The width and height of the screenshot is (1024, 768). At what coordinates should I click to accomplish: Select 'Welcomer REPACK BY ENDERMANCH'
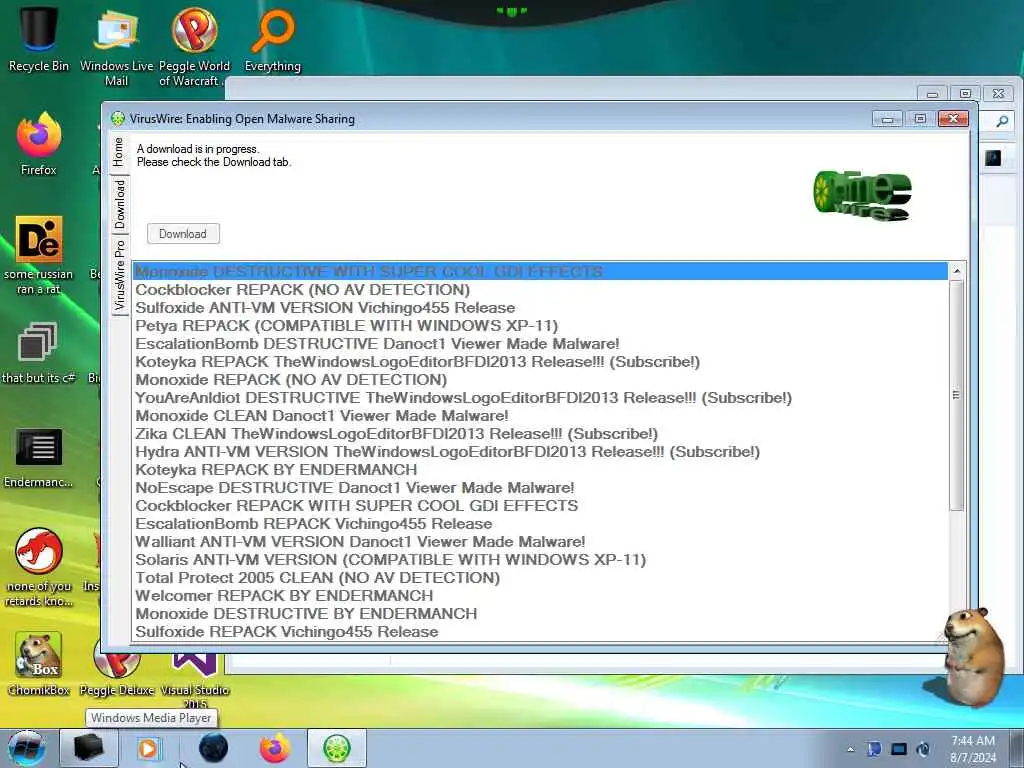[539, 596]
